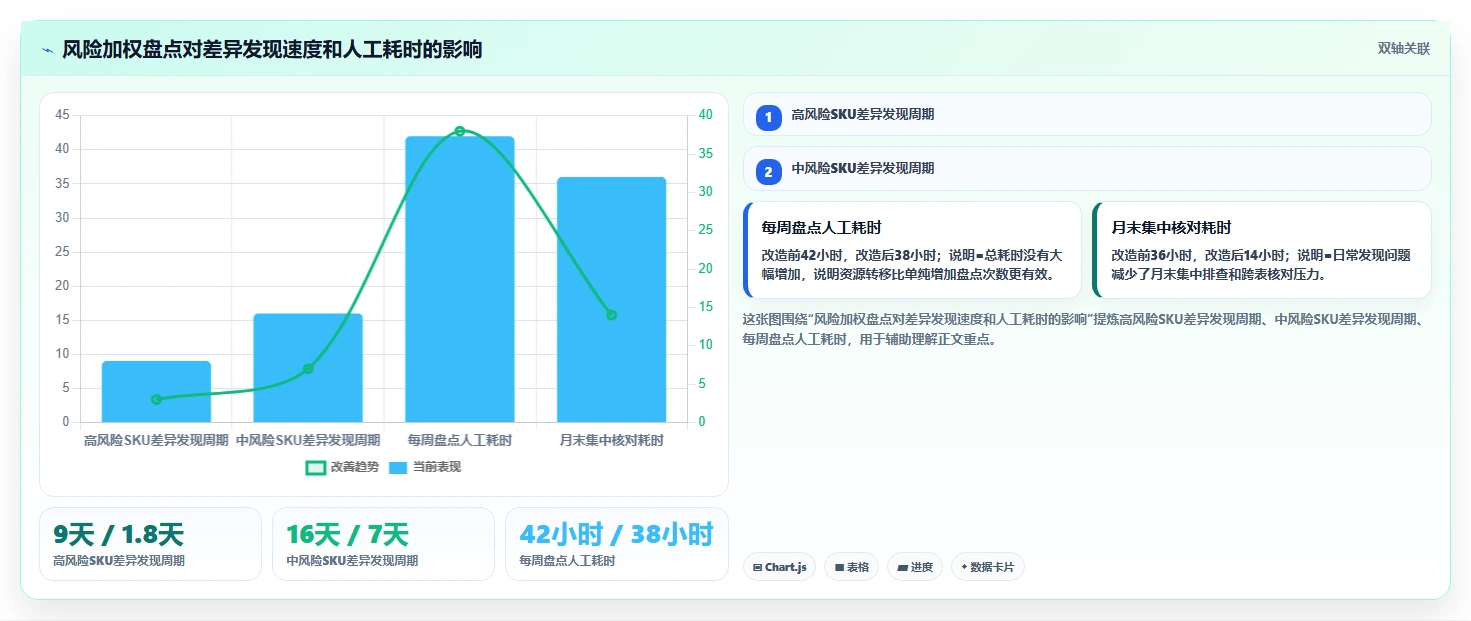Click x-axis label 每周盘点人工耗时
The image size is (1471, 621).
pos(460,440)
